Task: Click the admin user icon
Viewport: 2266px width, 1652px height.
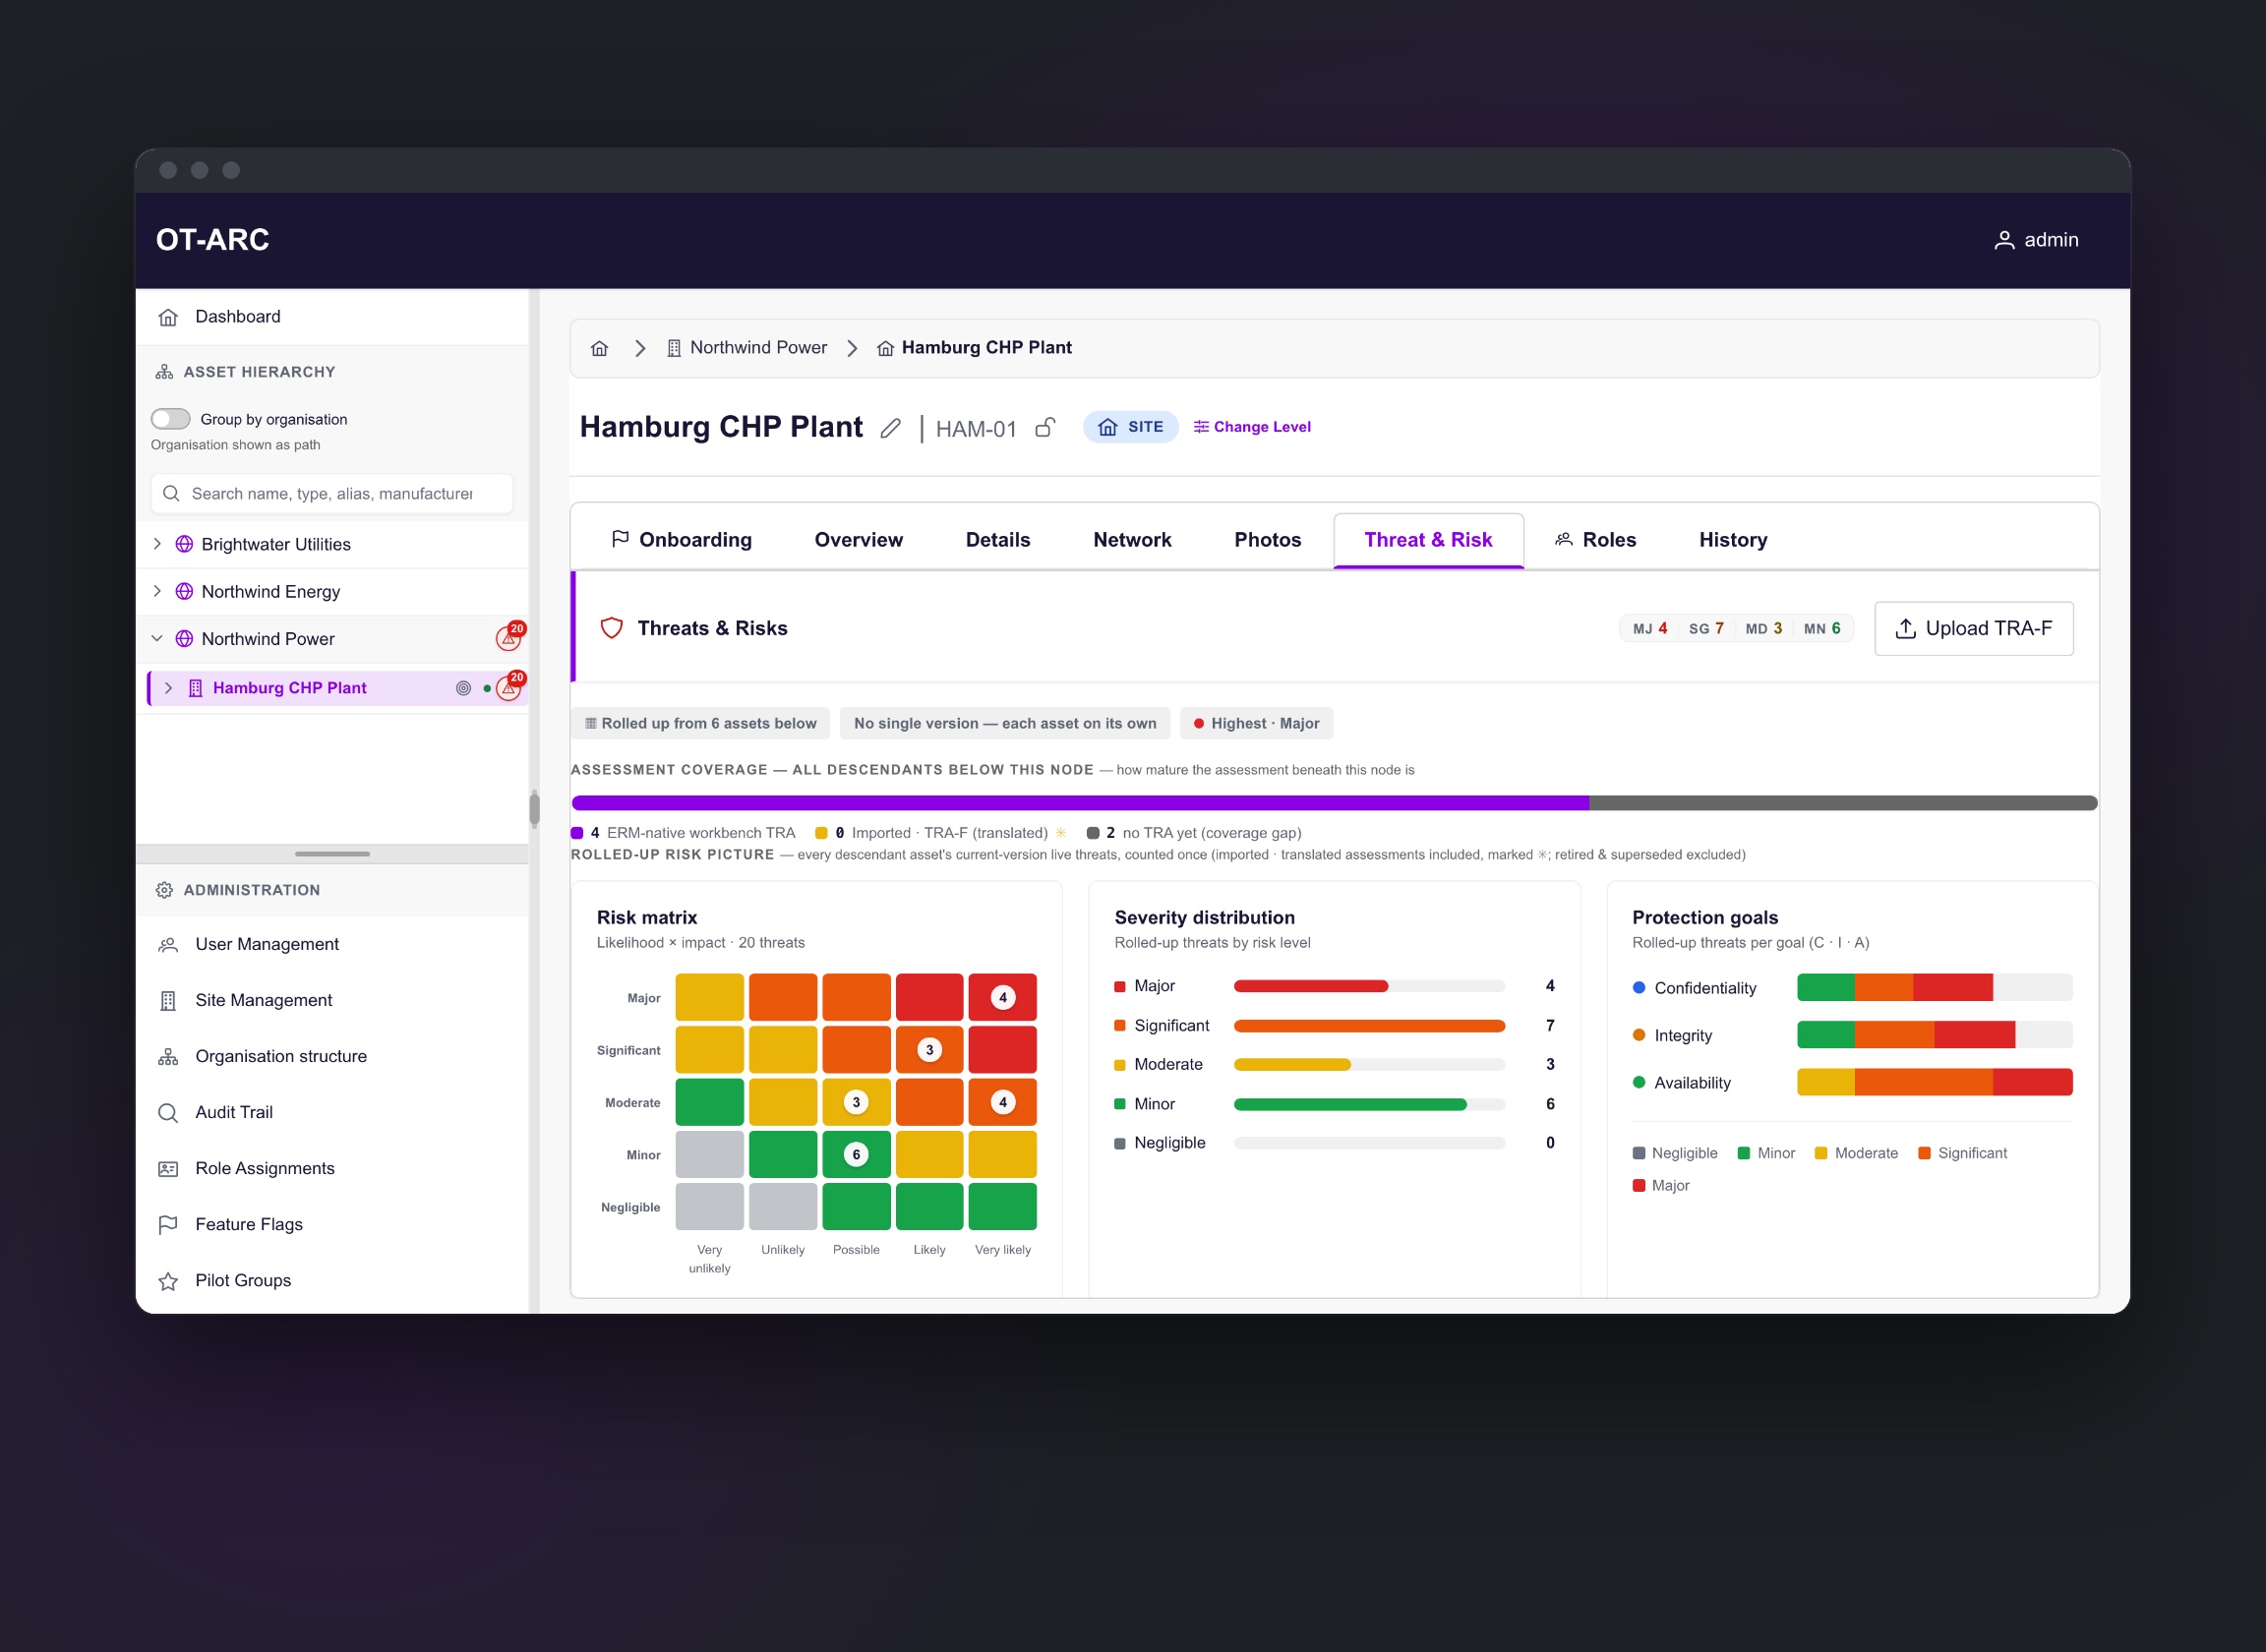Action: coord(2004,240)
